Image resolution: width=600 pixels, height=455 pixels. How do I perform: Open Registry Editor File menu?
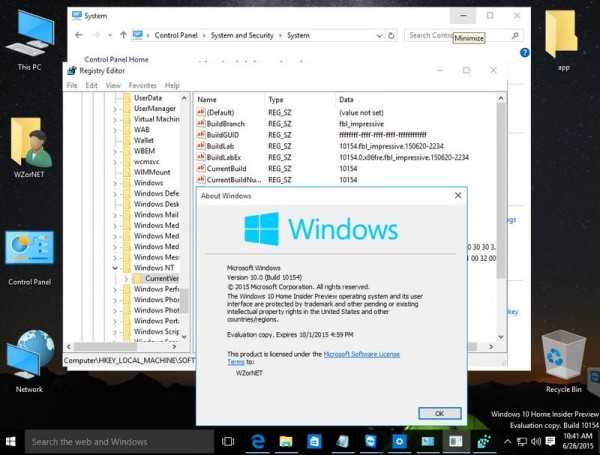click(72, 85)
